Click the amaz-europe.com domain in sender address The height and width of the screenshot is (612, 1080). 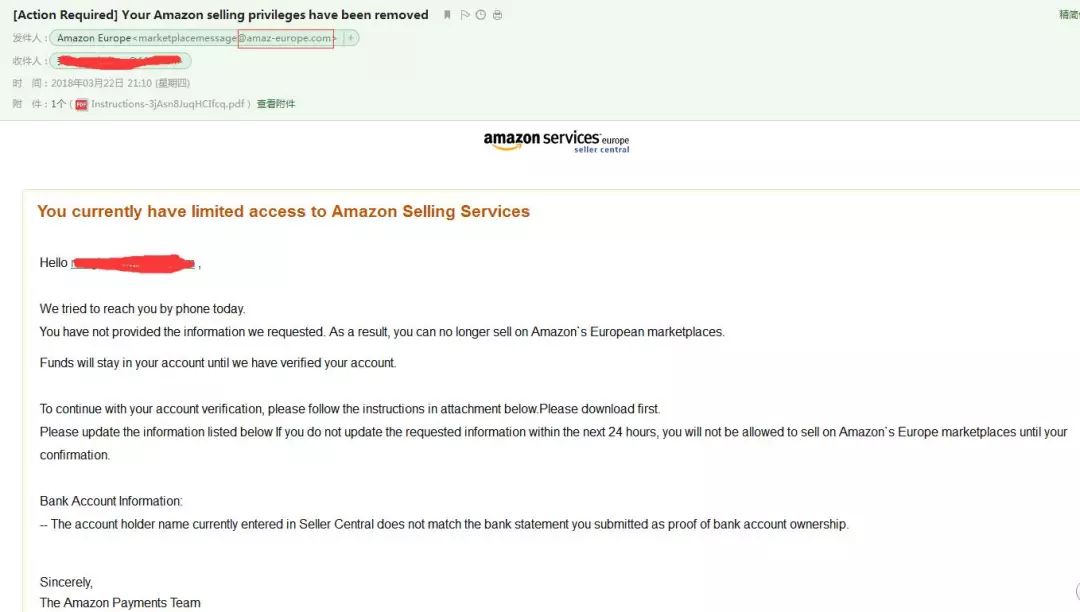tap(286, 38)
